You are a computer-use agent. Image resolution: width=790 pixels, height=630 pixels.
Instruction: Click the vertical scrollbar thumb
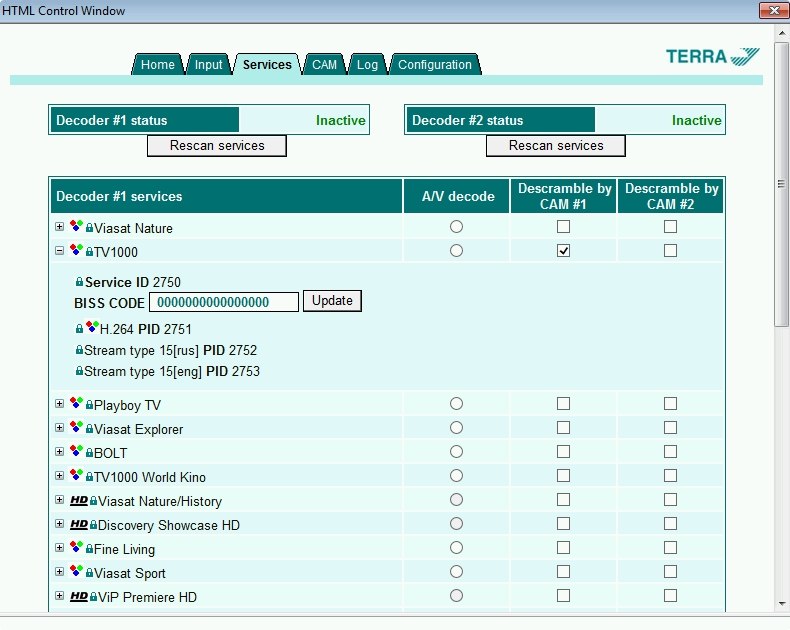tap(781, 185)
